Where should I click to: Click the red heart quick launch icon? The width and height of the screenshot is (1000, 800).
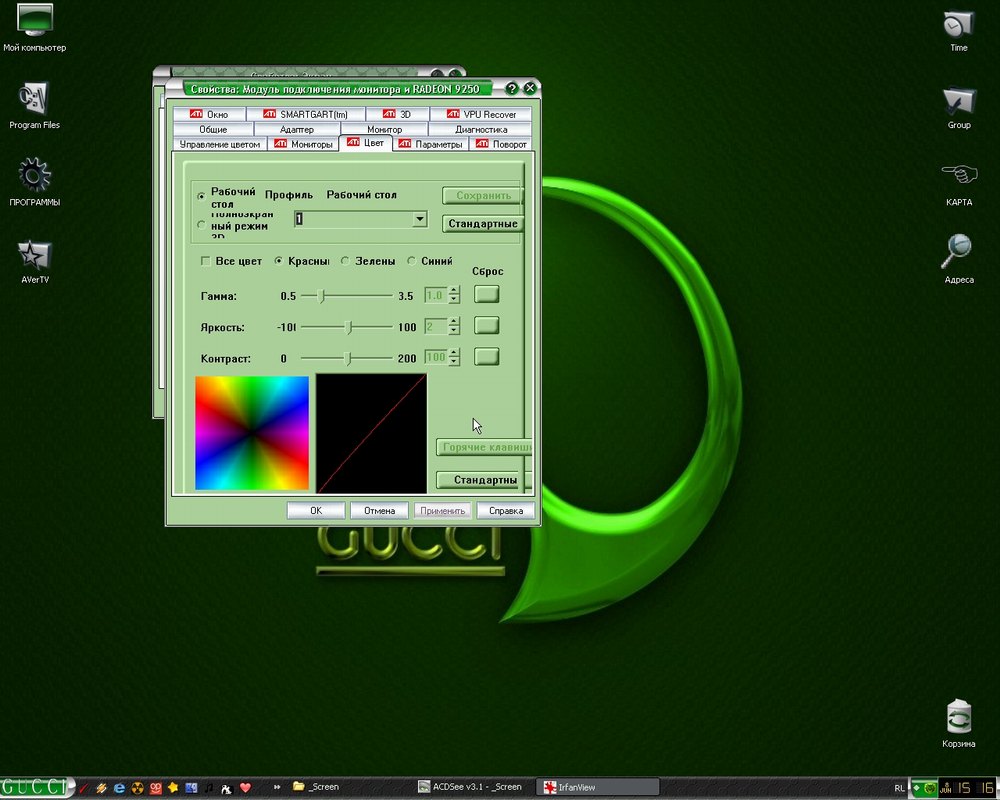click(x=244, y=787)
